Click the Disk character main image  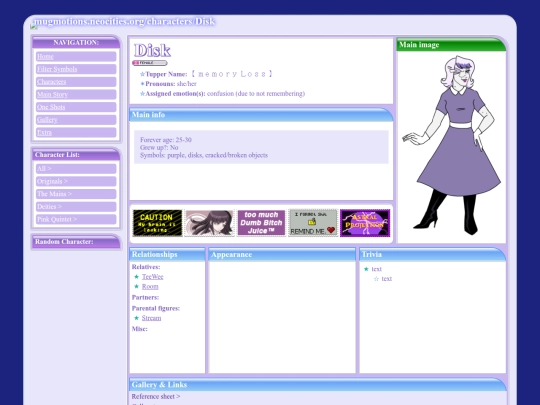[x=451, y=146]
